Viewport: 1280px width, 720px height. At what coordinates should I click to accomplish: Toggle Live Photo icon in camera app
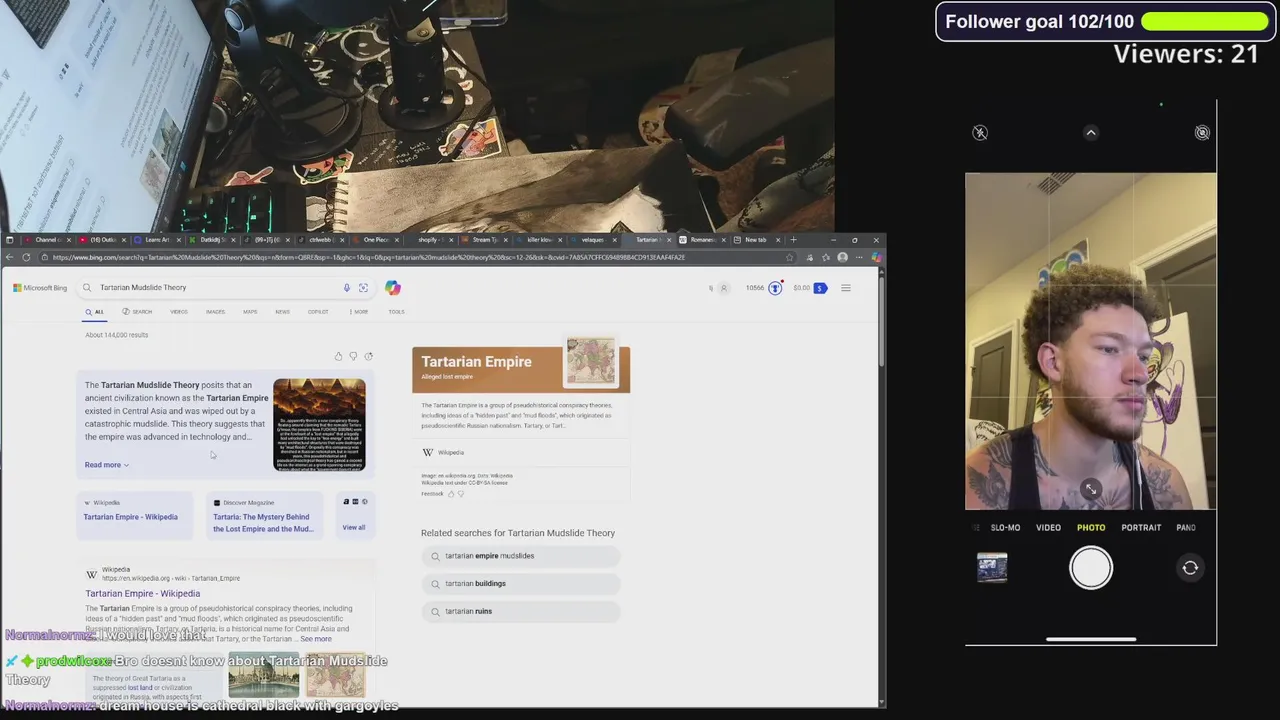pyautogui.click(x=1202, y=133)
